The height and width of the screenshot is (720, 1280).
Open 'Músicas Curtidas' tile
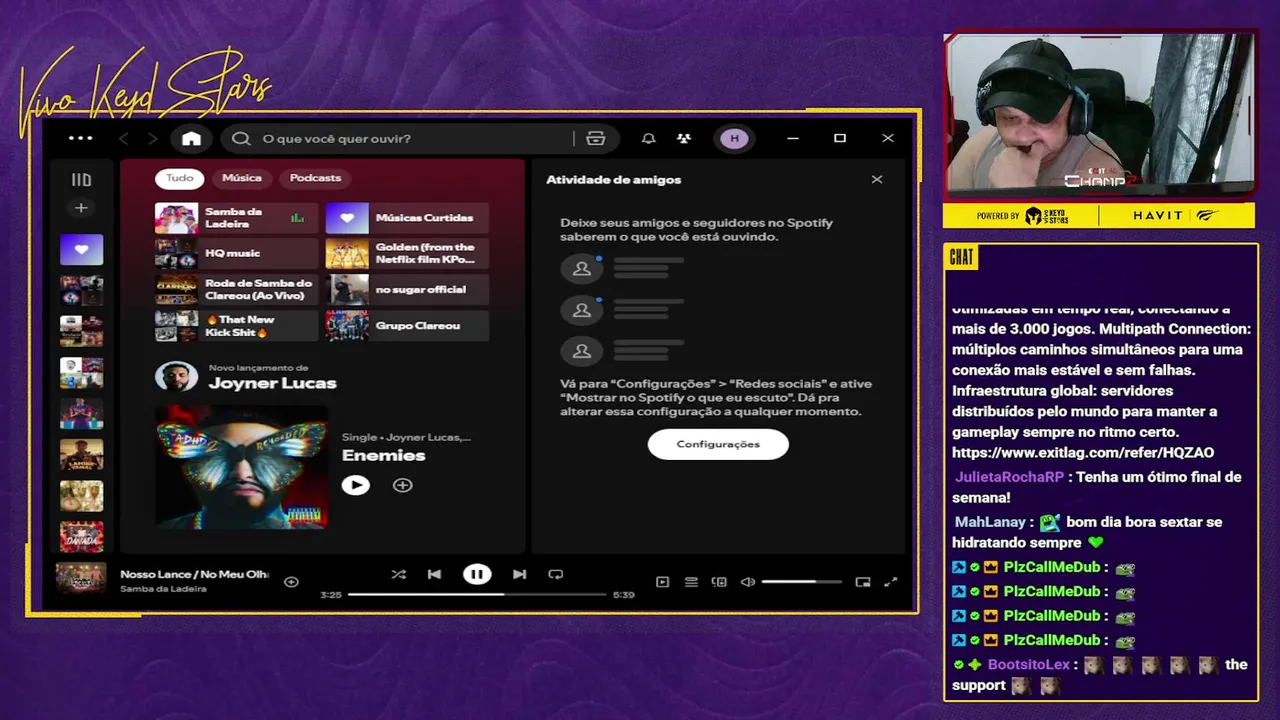pos(408,218)
